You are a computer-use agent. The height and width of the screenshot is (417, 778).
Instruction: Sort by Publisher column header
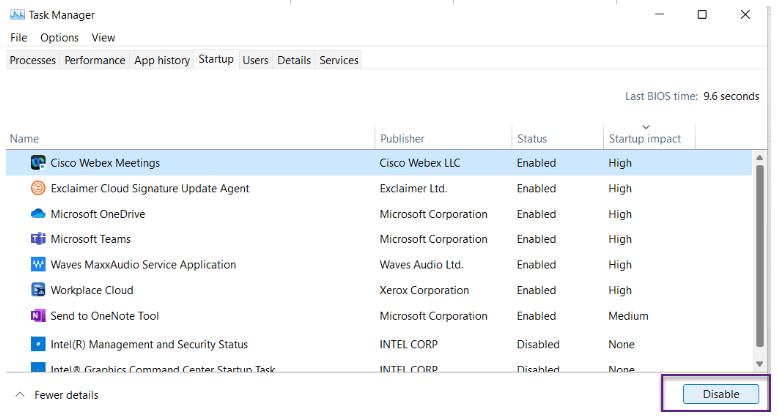click(402, 139)
